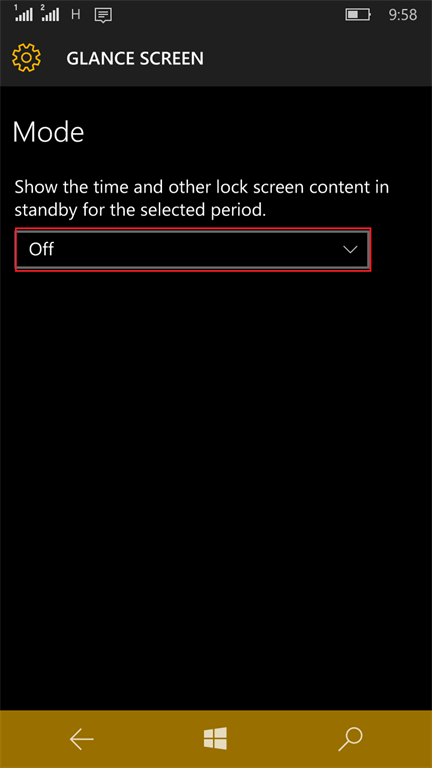This screenshot has height=768, width=432.
Task: Select the Off text in the combo box
Action: (x=41, y=249)
